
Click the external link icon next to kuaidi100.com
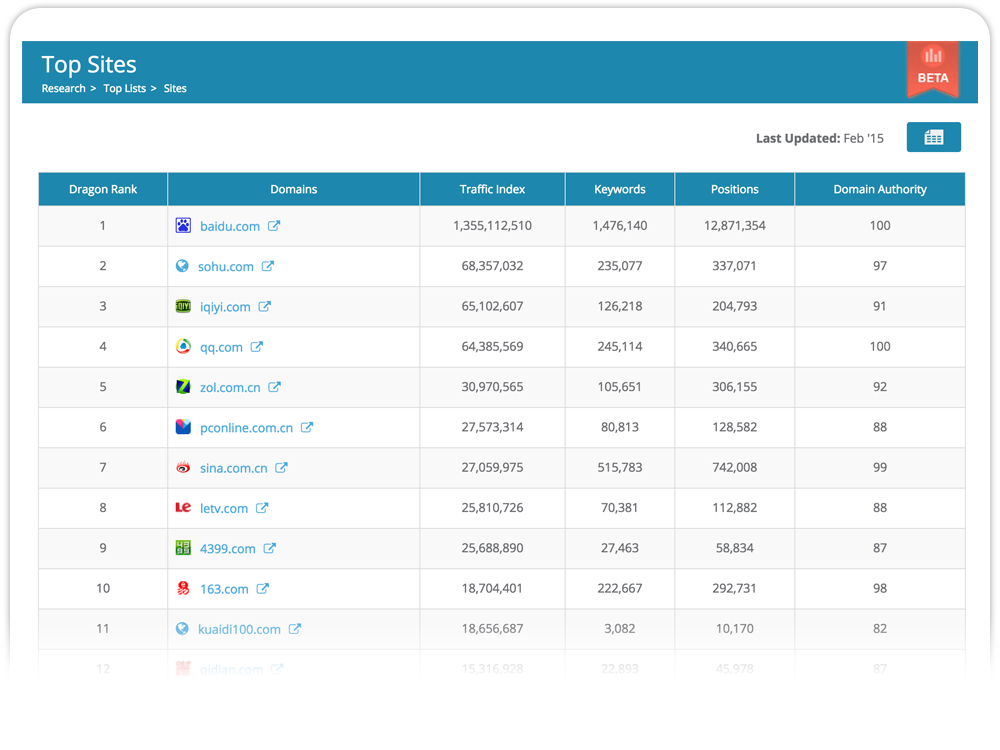click(x=295, y=629)
